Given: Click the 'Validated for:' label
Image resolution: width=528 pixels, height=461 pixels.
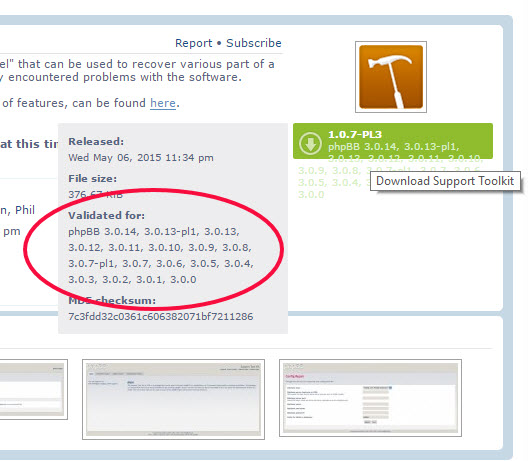Looking at the screenshot, I should pos(106,216).
